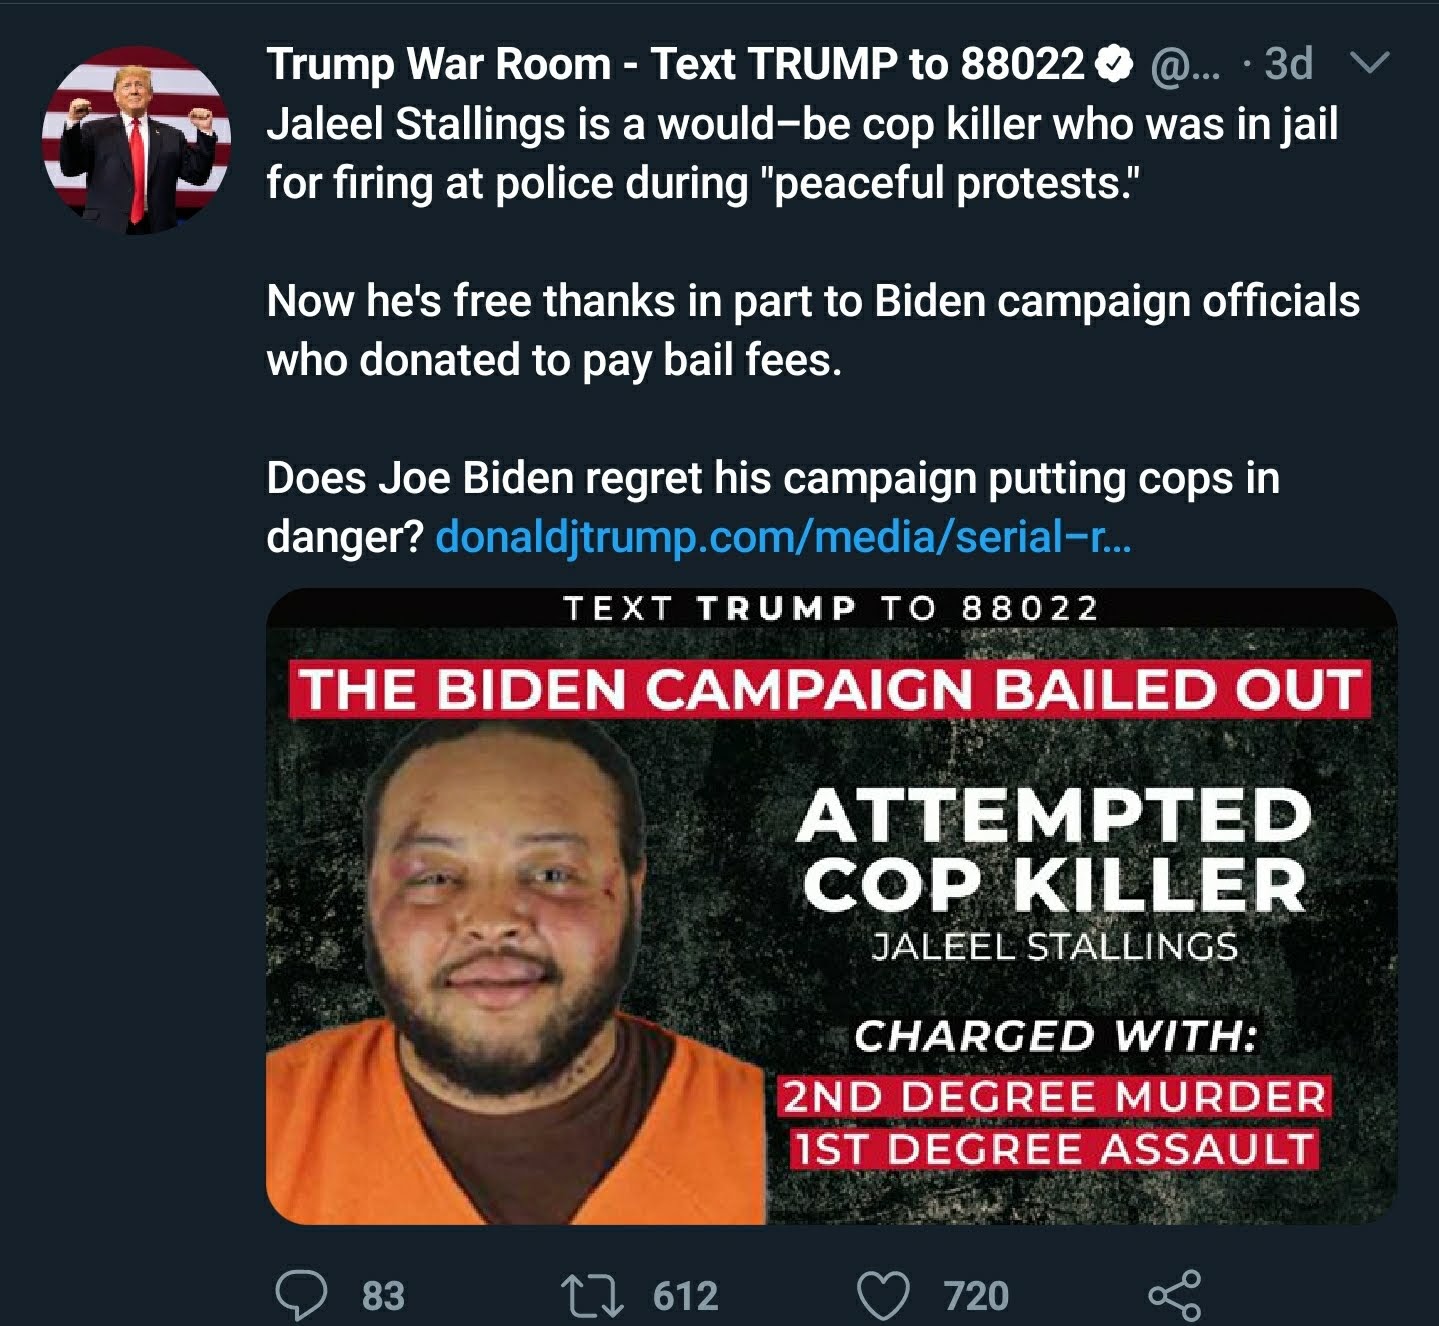Click the 'Now he's free thanks' paragraph

coord(813,330)
